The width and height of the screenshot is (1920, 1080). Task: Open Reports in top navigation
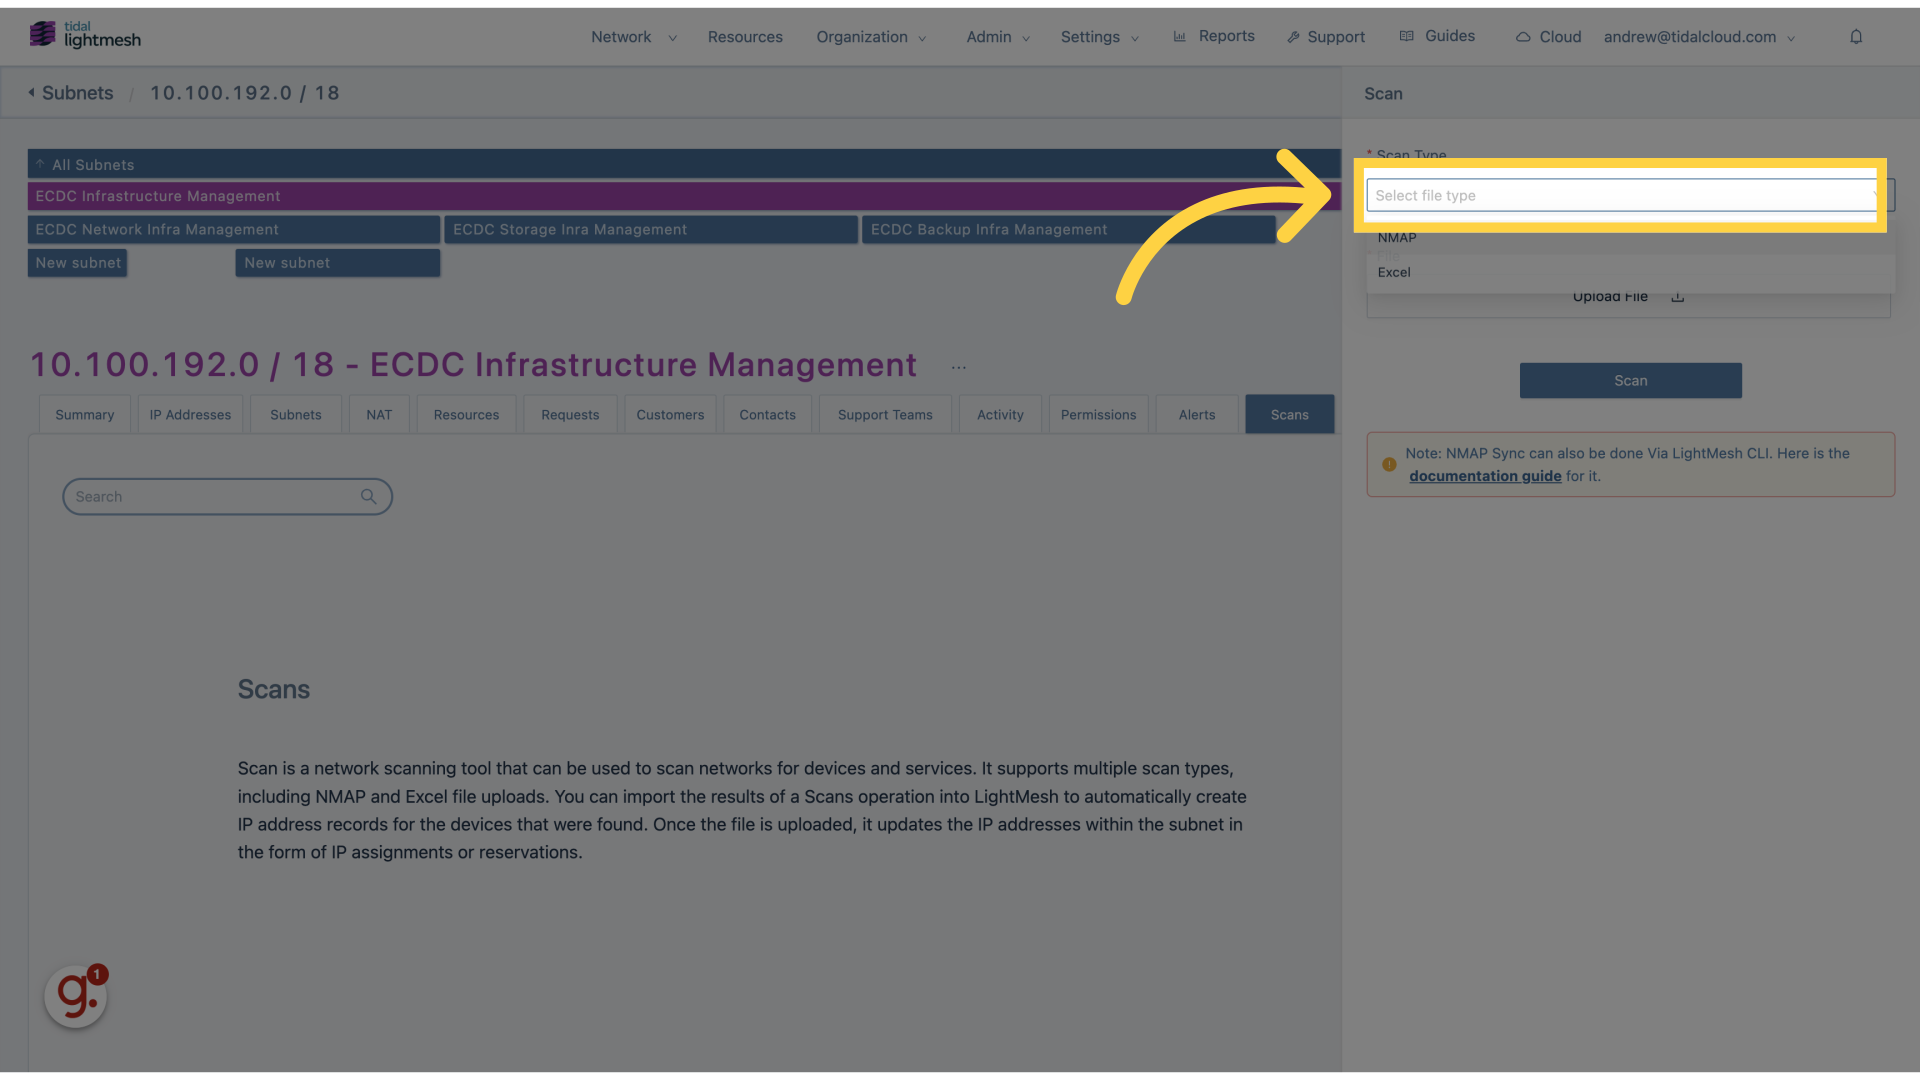(x=1226, y=36)
